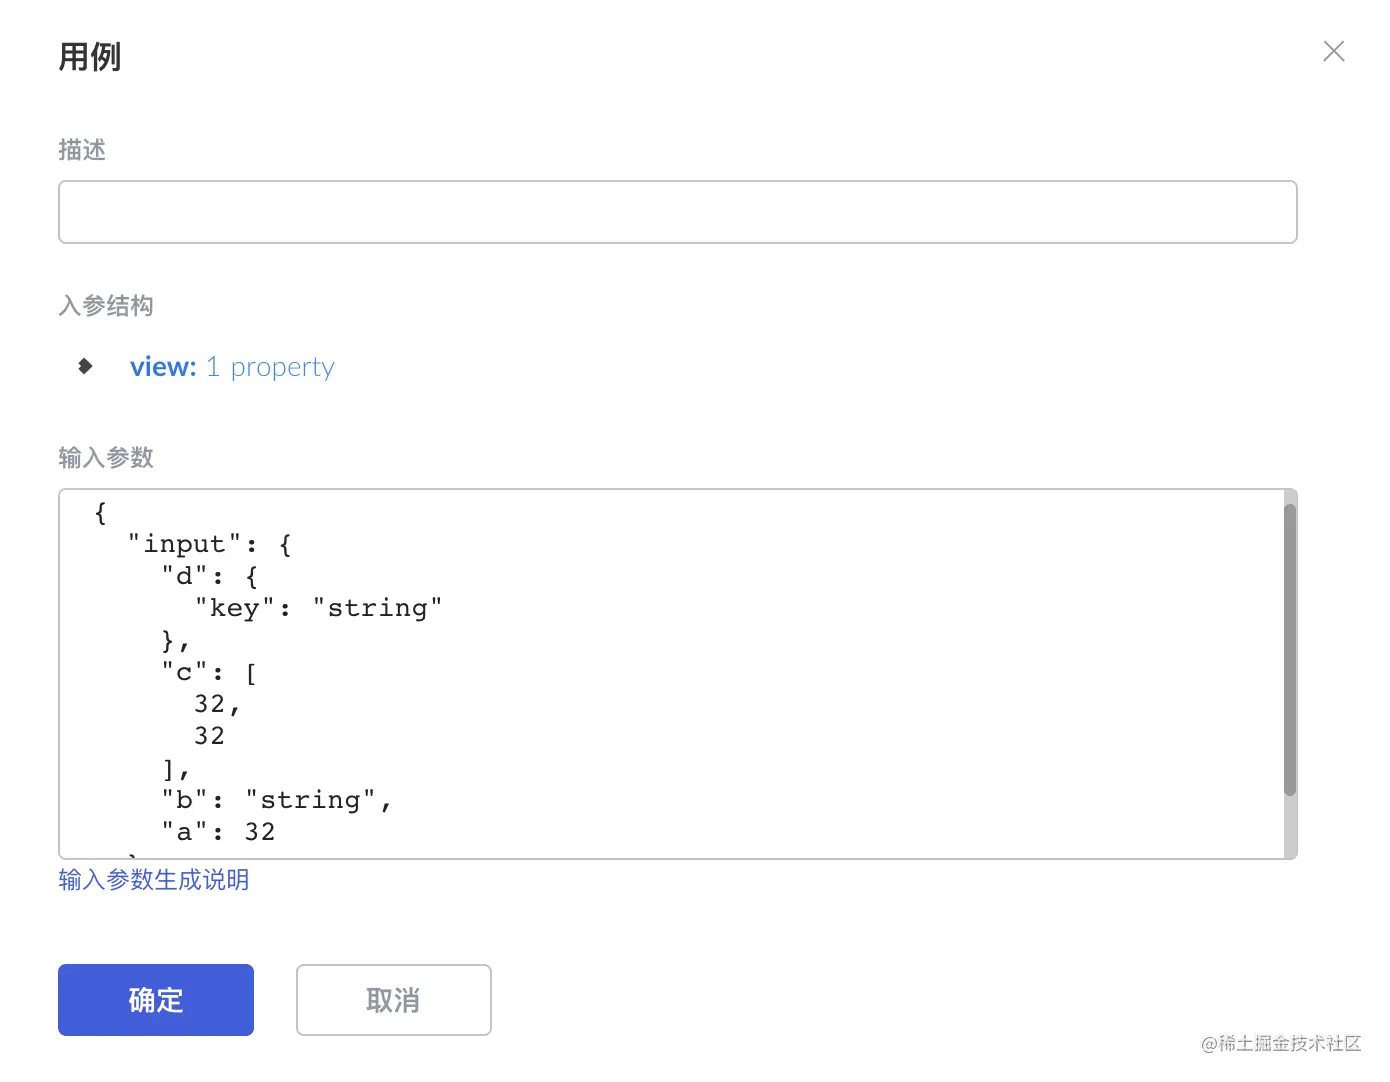Click the first "32," array value line
Screen dimensions: 1390x1082
click(216, 704)
